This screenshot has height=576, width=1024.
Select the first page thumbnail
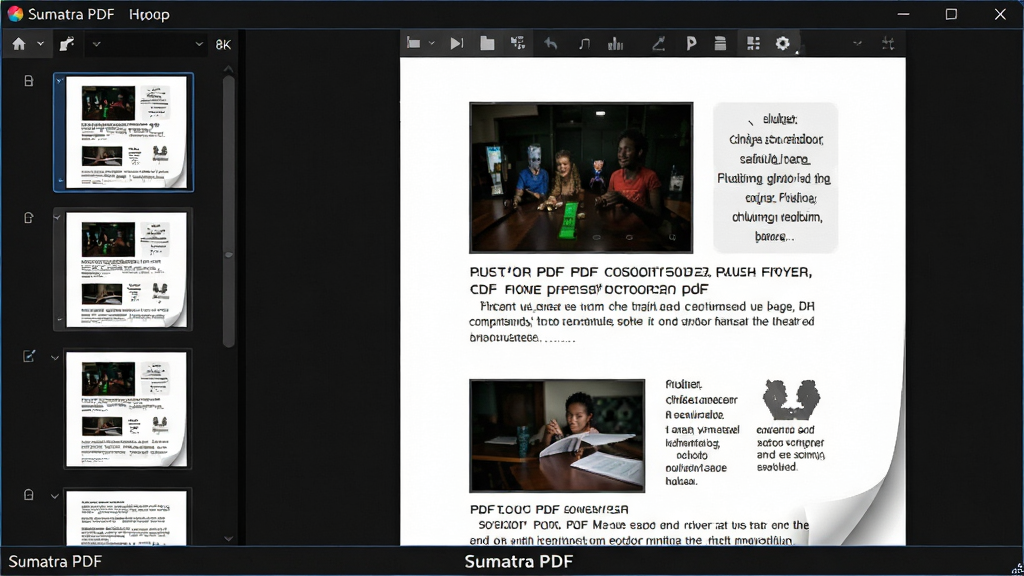(123, 133)
